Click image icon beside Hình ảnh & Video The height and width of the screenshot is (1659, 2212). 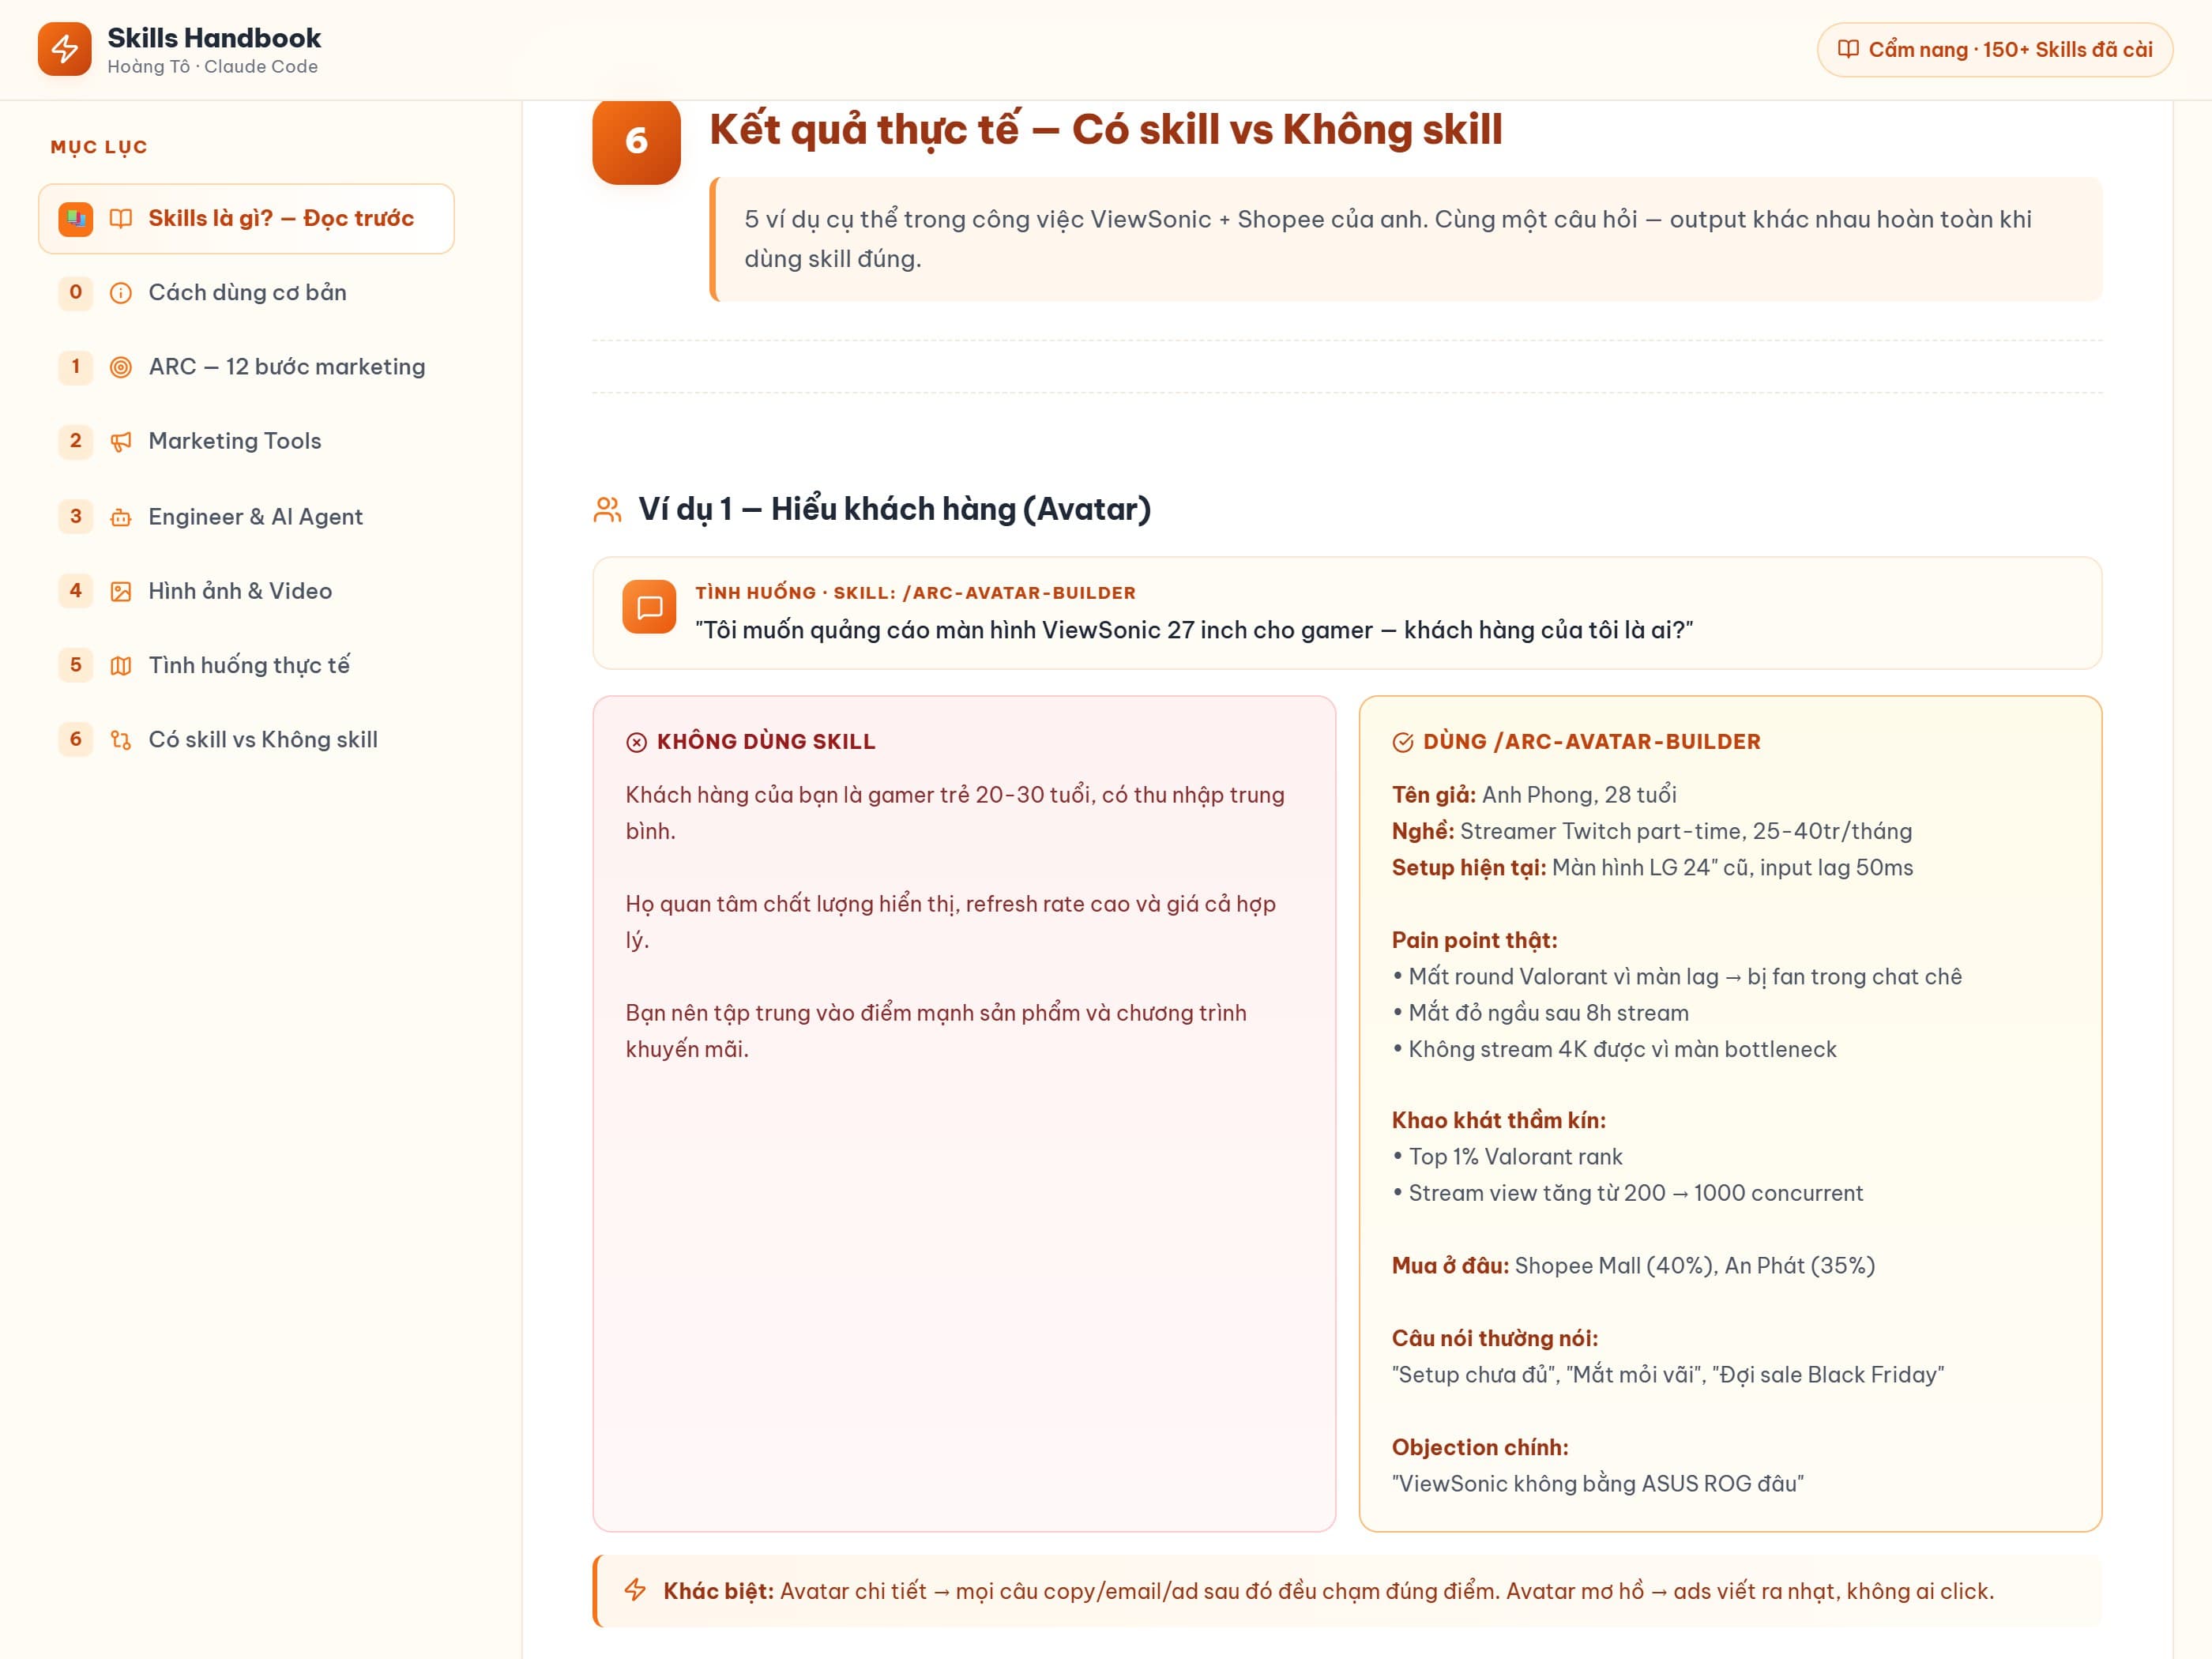[121, 591]
